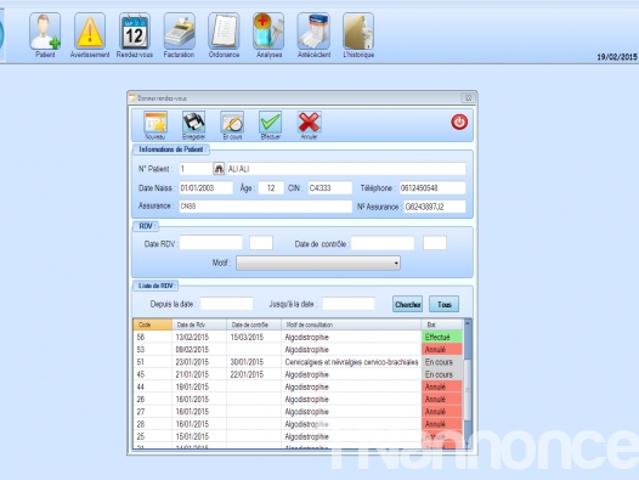
Task: Search patient with binoculars icon
Action: (219, 169)
